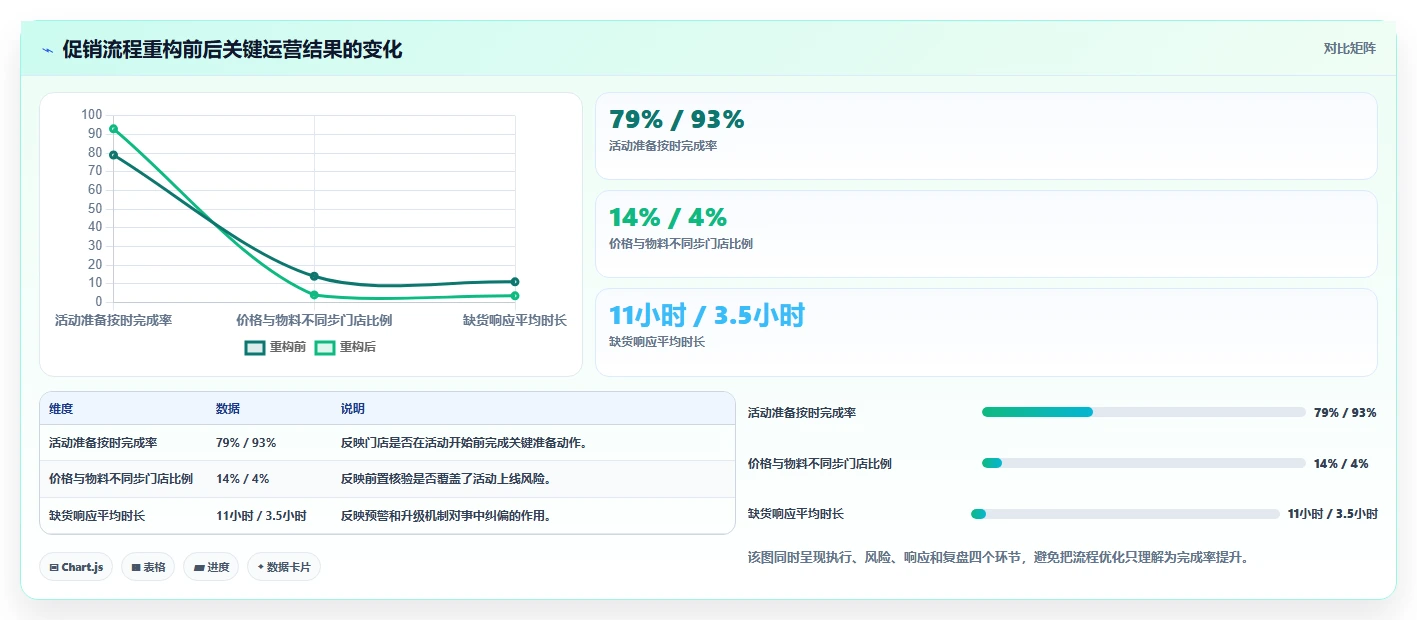The height and width of the screenshot is (620, 1417).
Task: Click the progress label 缺货响应平均时长
Action: pos(796,514)
